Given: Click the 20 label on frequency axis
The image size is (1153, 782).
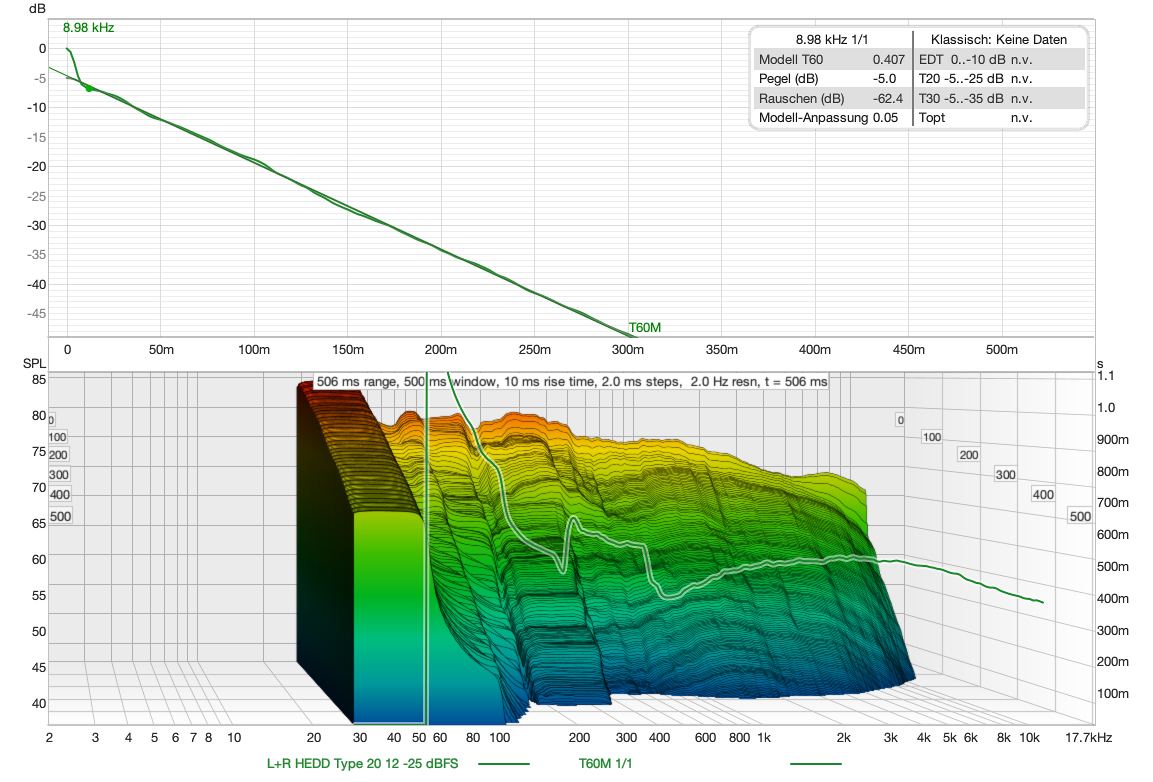Looking at the screenshot, I should (314, 738).
